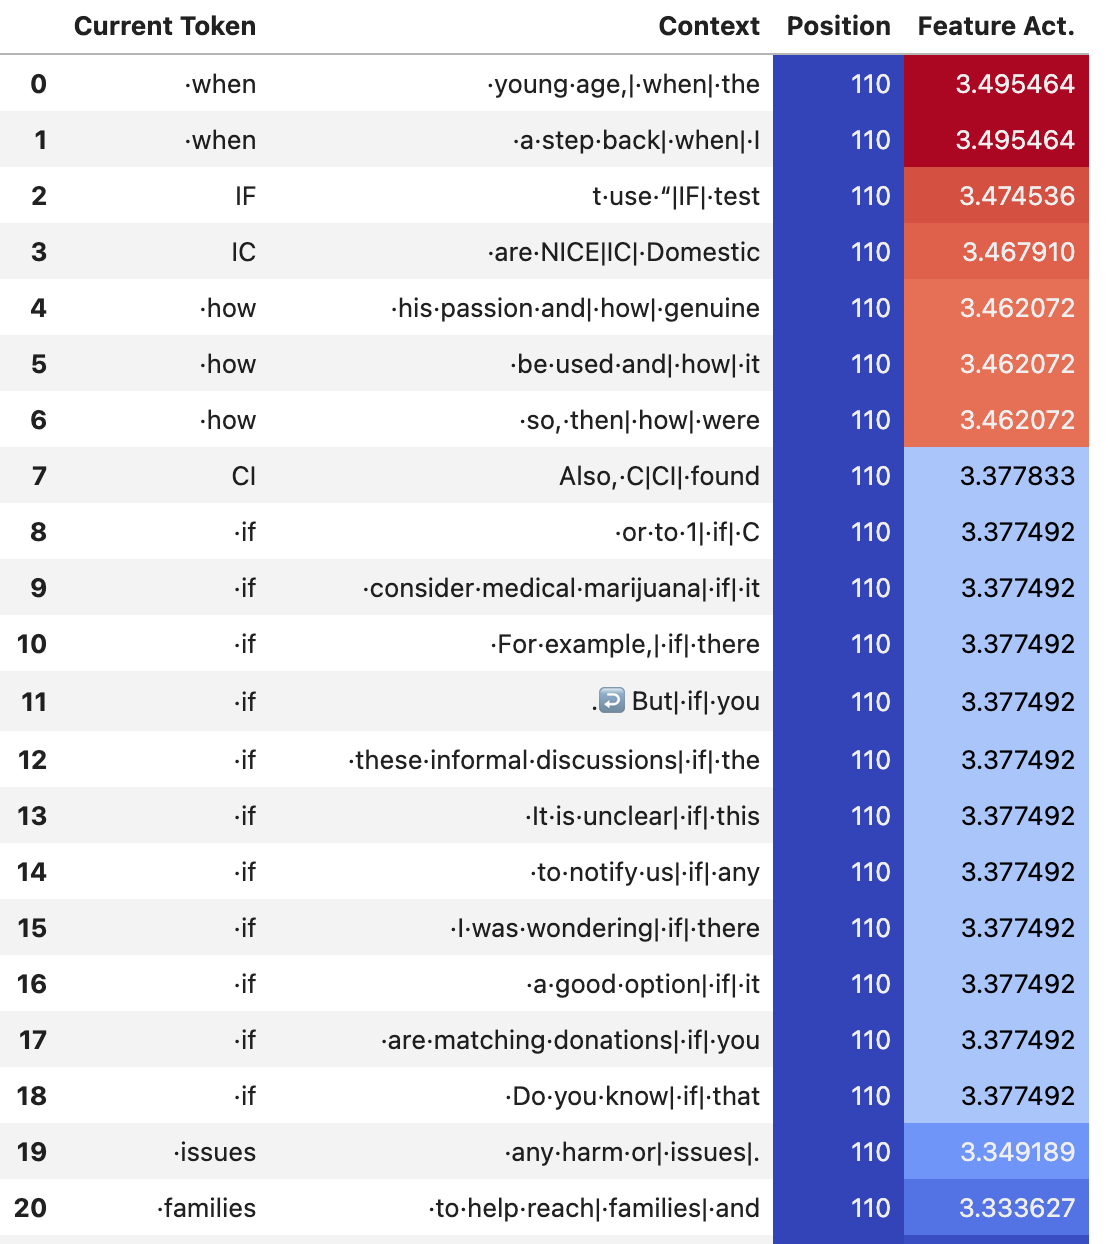Image resolution: width=1108 pixels, height=1244 pixels.
Task: Click the '·families' current token cell
Action: 206,1208
